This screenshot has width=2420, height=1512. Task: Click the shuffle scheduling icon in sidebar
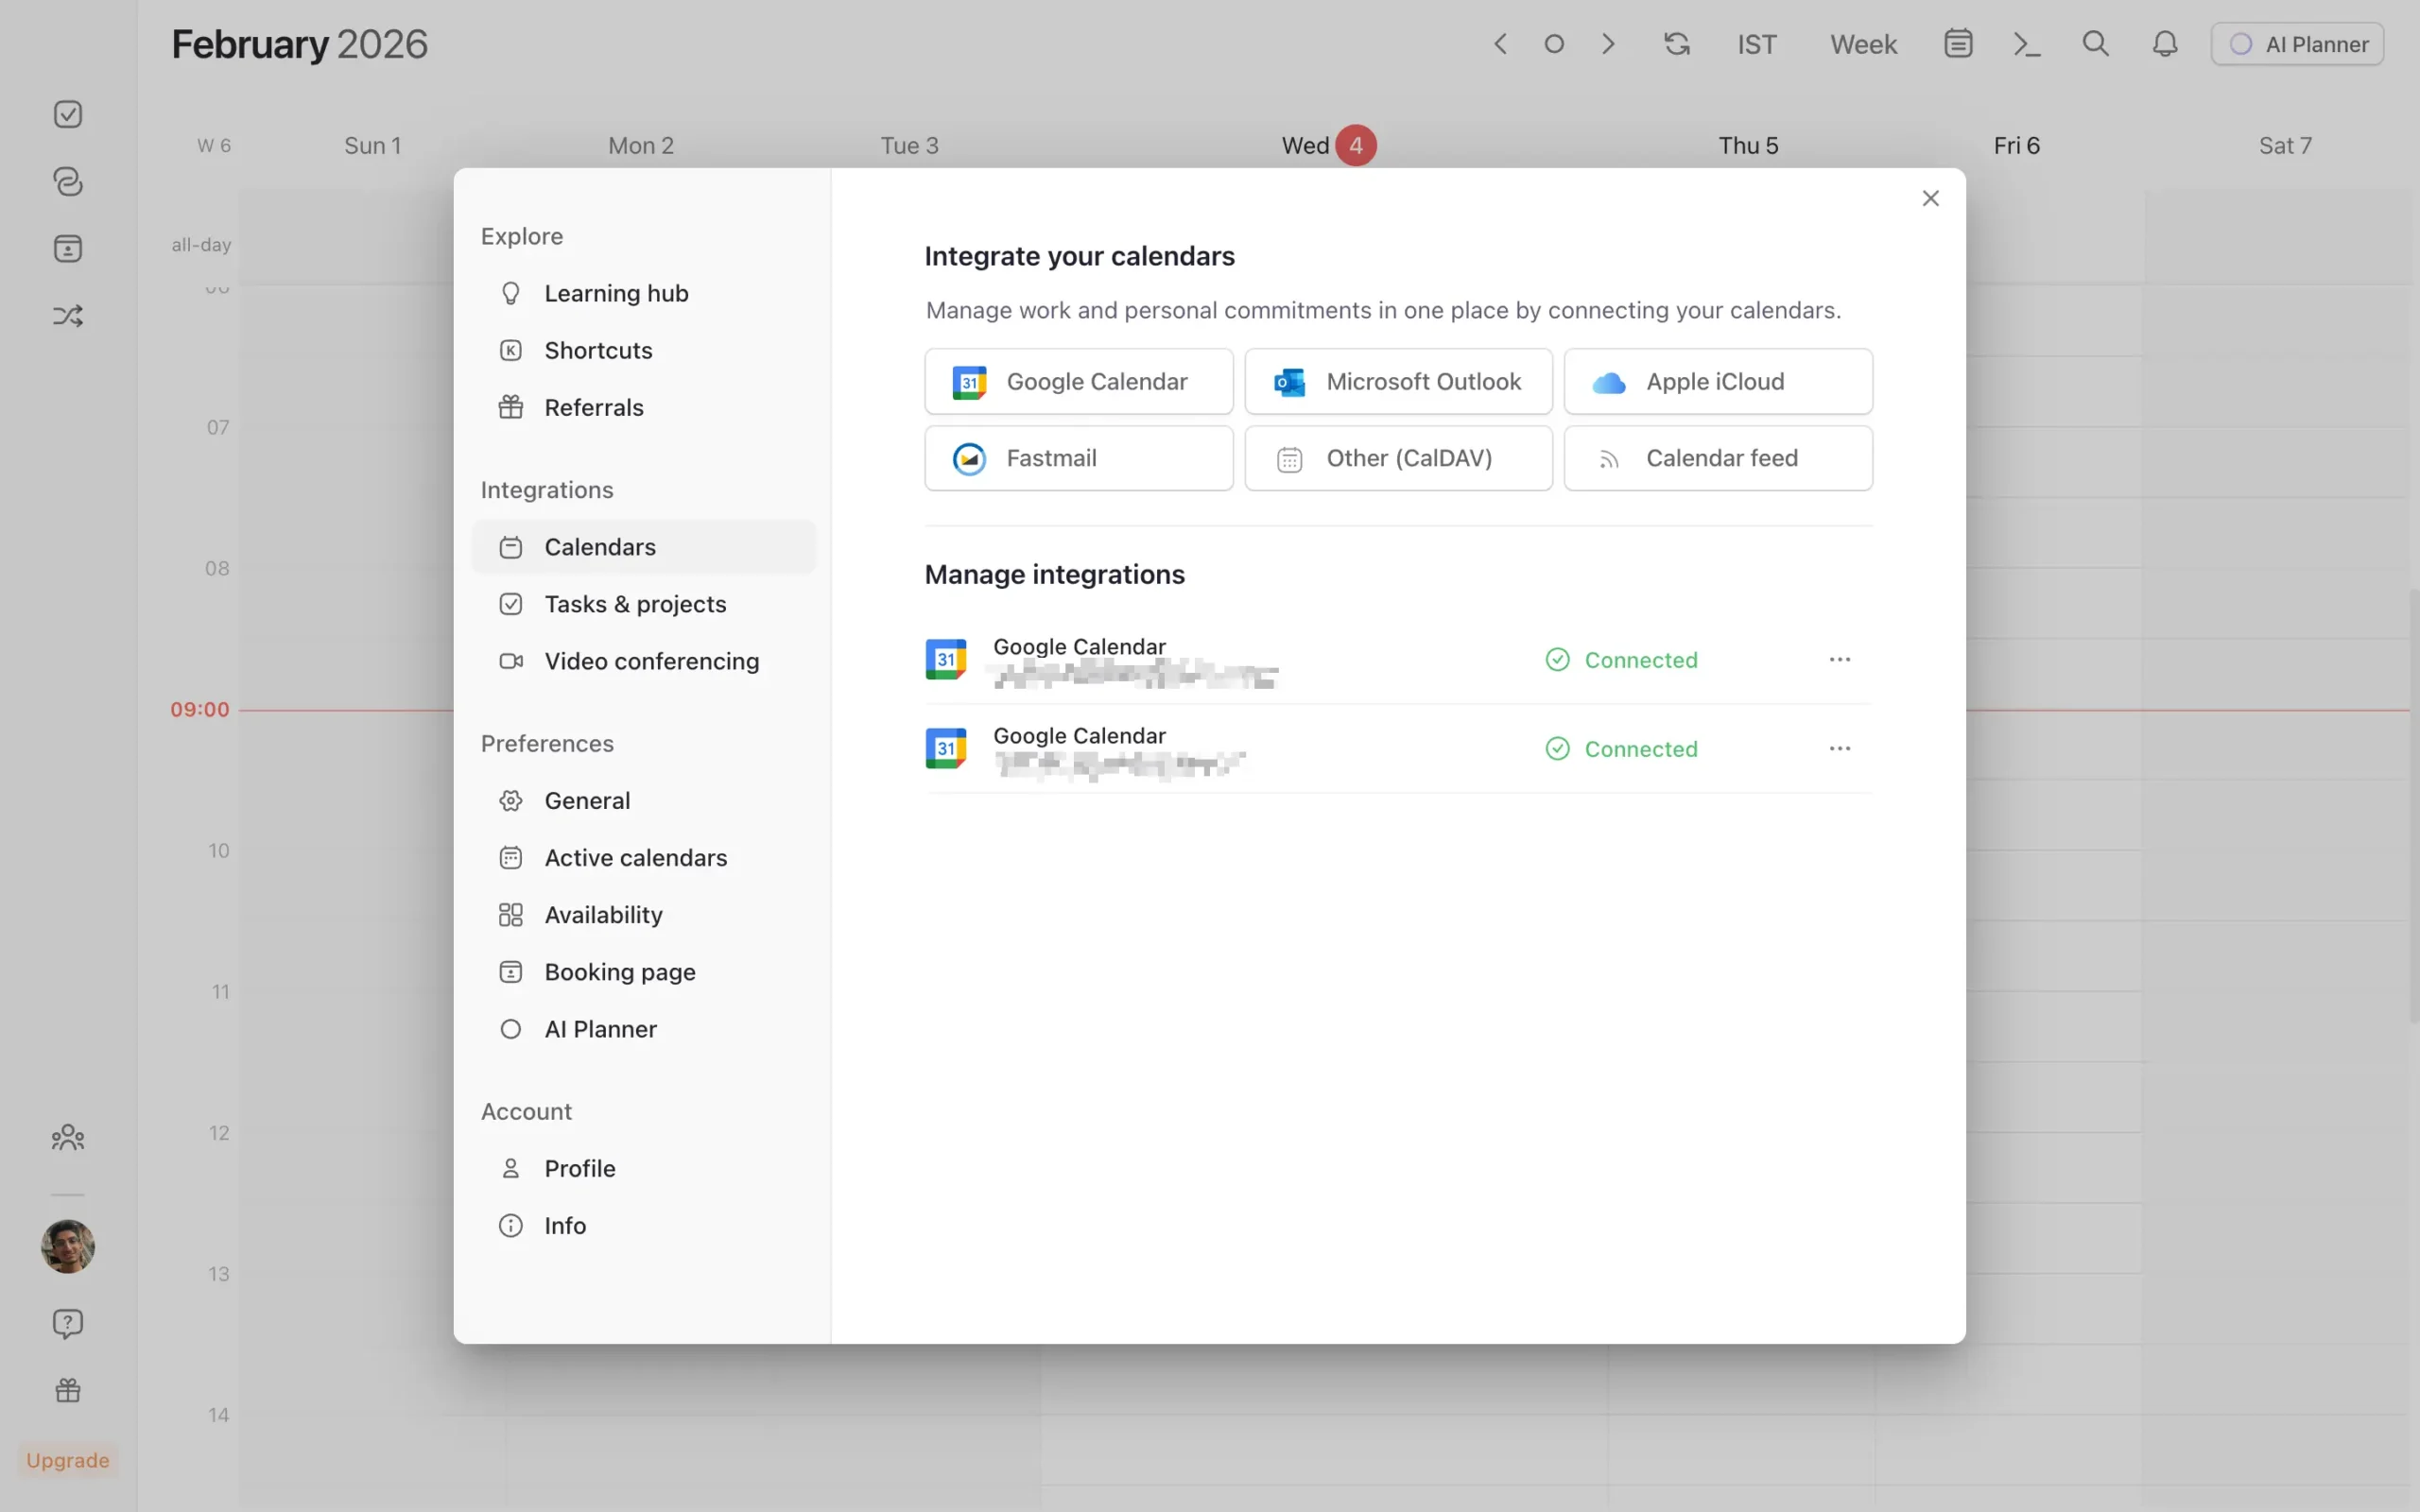click(67, 315)
